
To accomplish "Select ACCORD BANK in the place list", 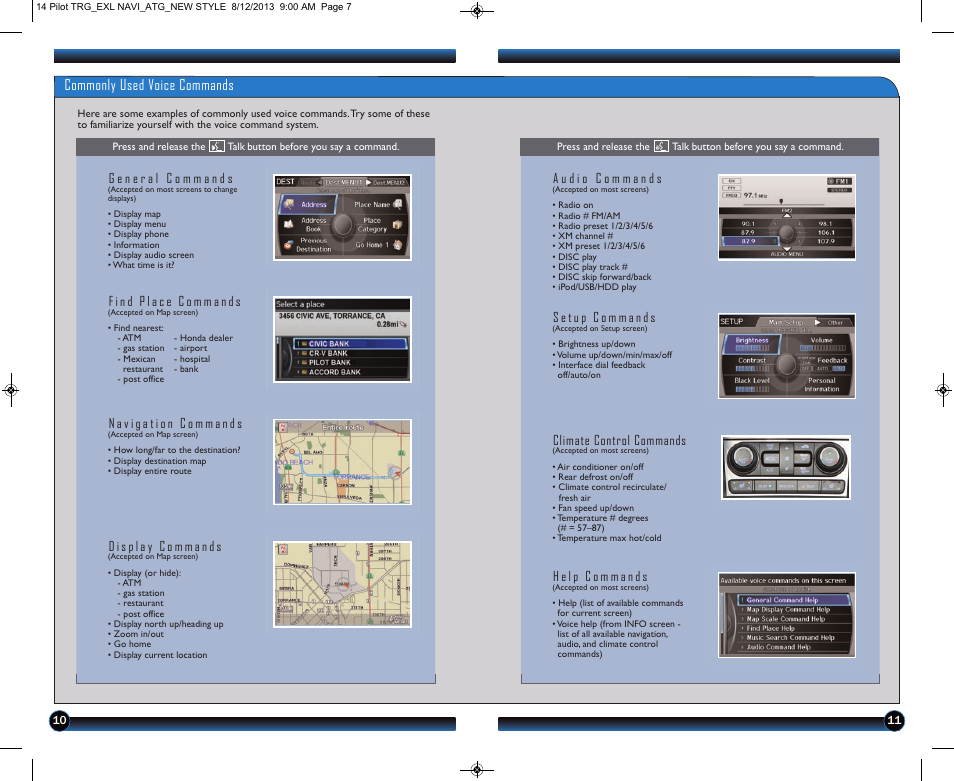I will [x=350, y=372].
